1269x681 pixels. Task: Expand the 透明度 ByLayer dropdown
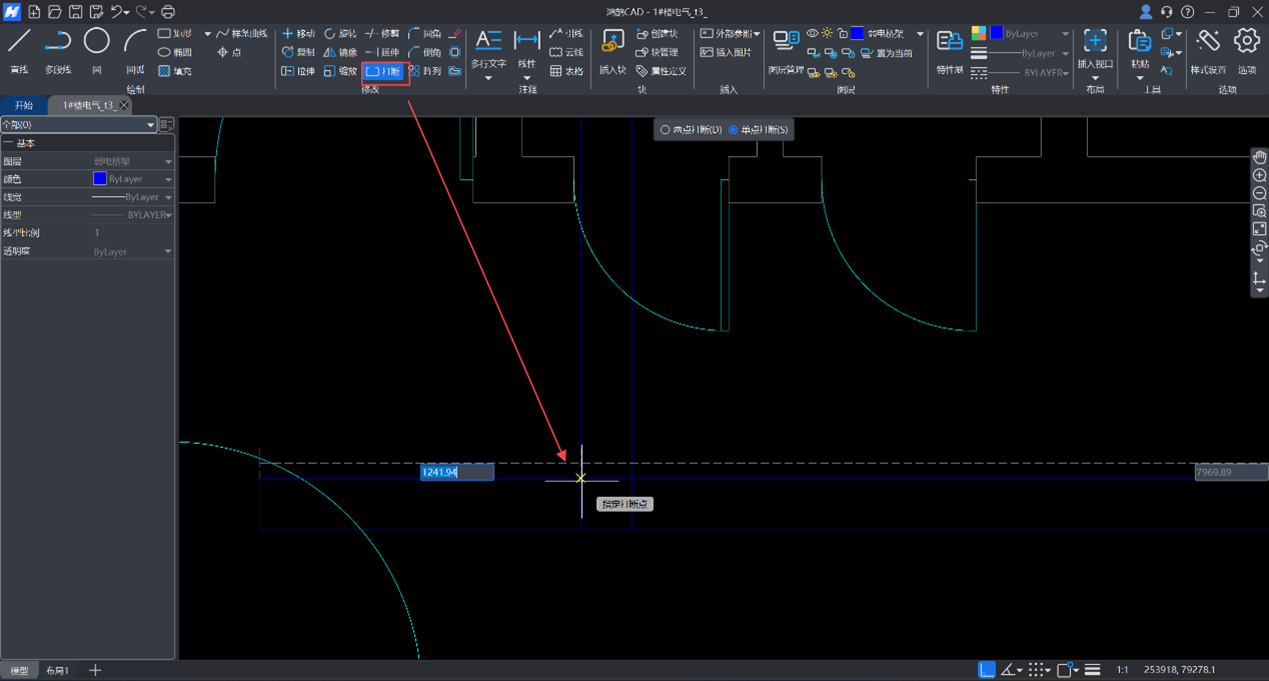pyautogui.click(x=168, y=252)
